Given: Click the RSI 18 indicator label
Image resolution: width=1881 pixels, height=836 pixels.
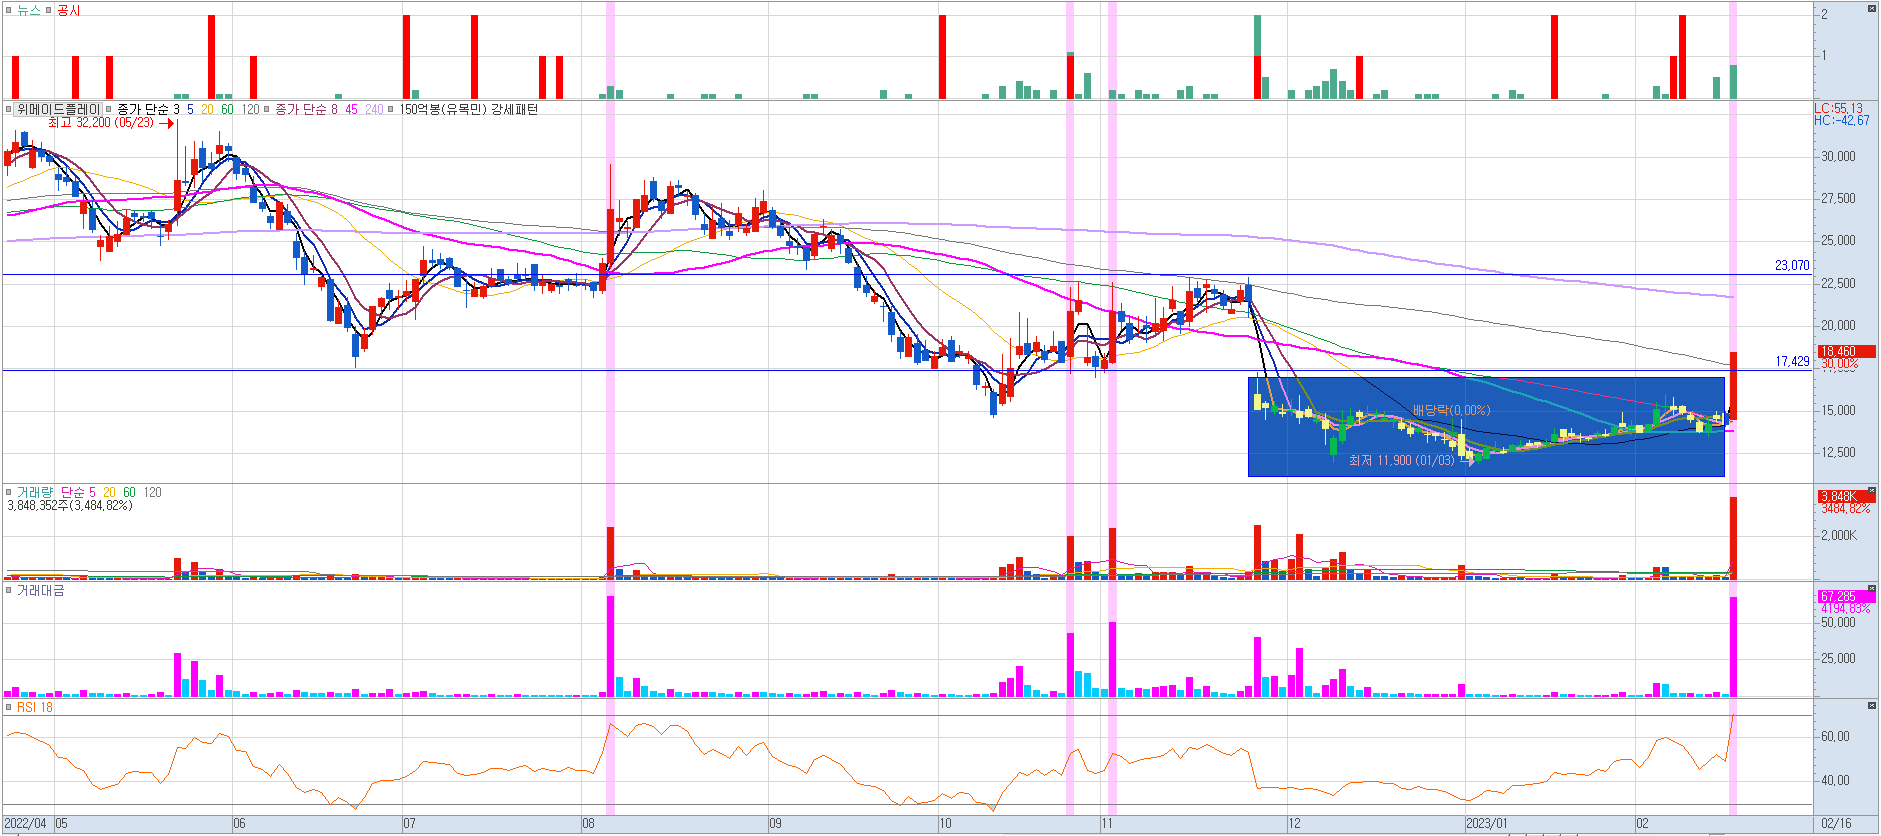Looking at the screenshot, I should click(35, 707).
